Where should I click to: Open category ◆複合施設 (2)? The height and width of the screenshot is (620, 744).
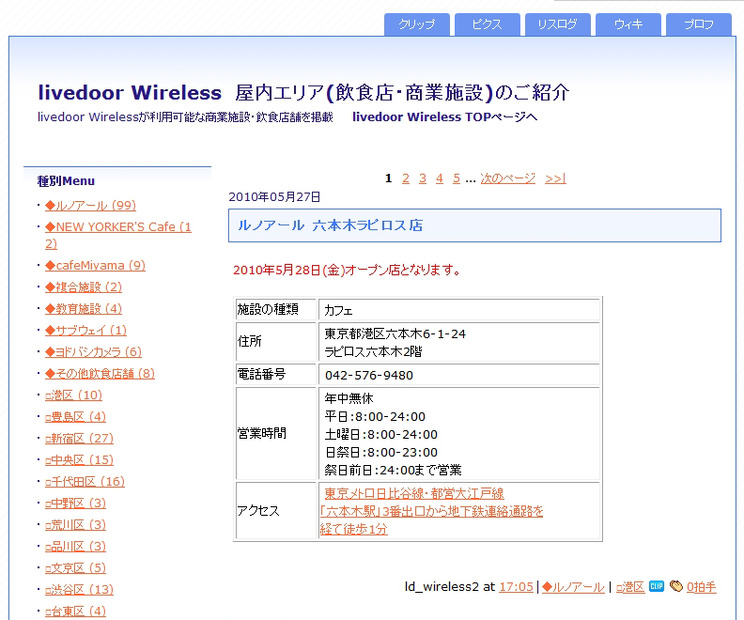[84, 287]
